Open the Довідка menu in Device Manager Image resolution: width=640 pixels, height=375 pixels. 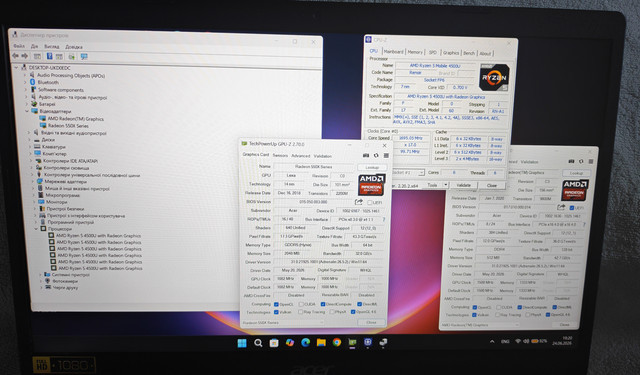click(x=74, y=47)
